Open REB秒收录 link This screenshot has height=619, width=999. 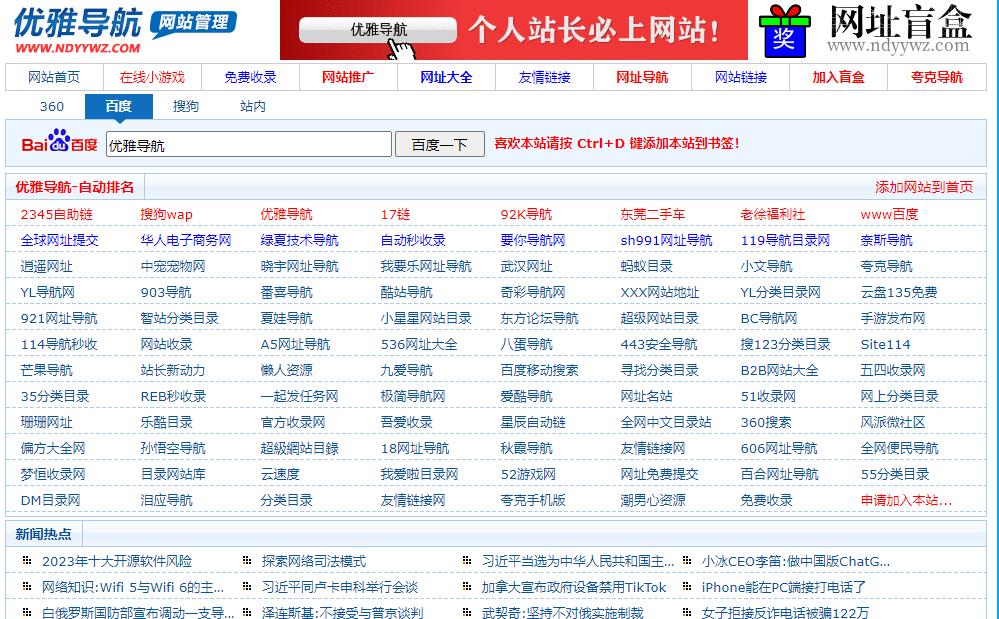point(173,396)
